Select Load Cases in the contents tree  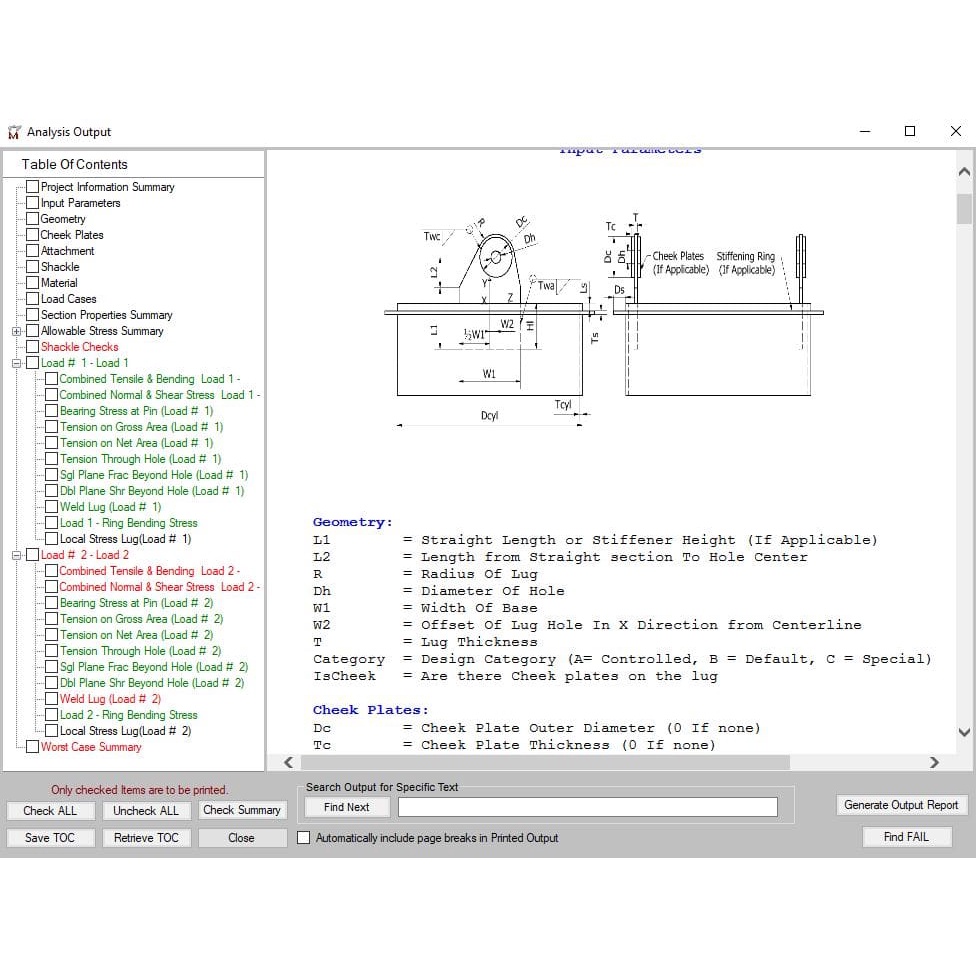click(68, 299)
